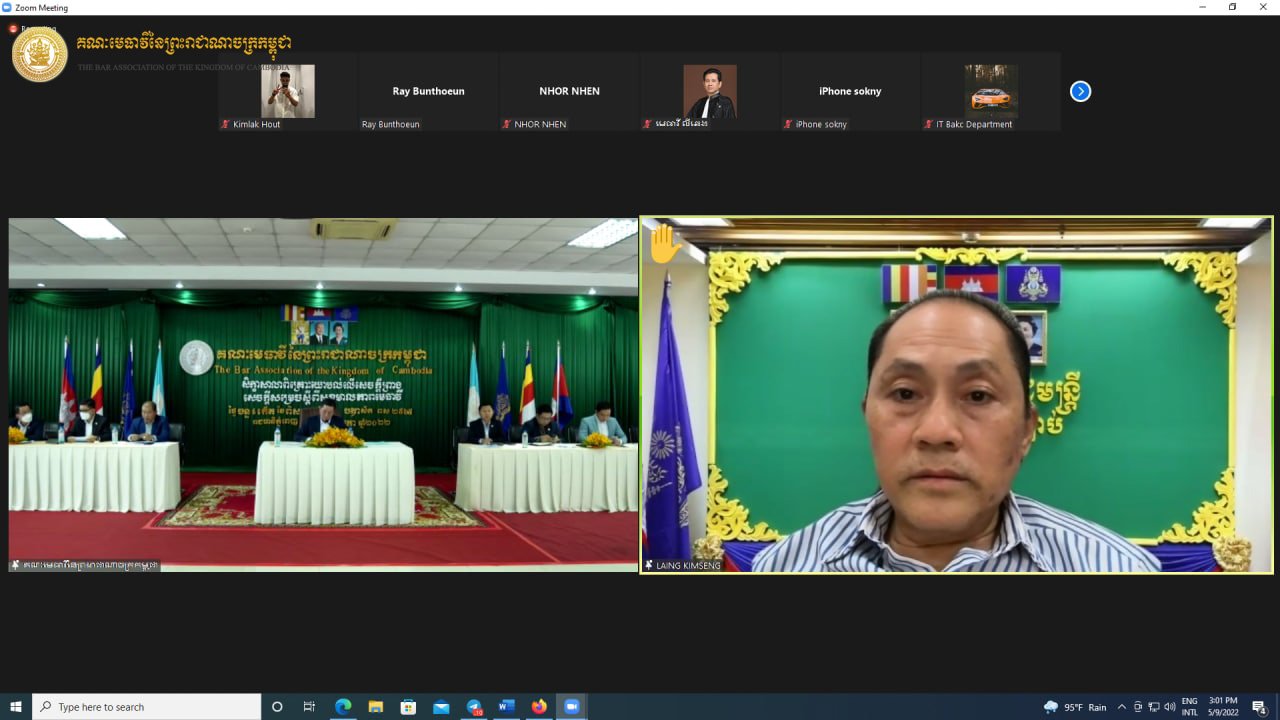Open the Windows Start menu

16,707
